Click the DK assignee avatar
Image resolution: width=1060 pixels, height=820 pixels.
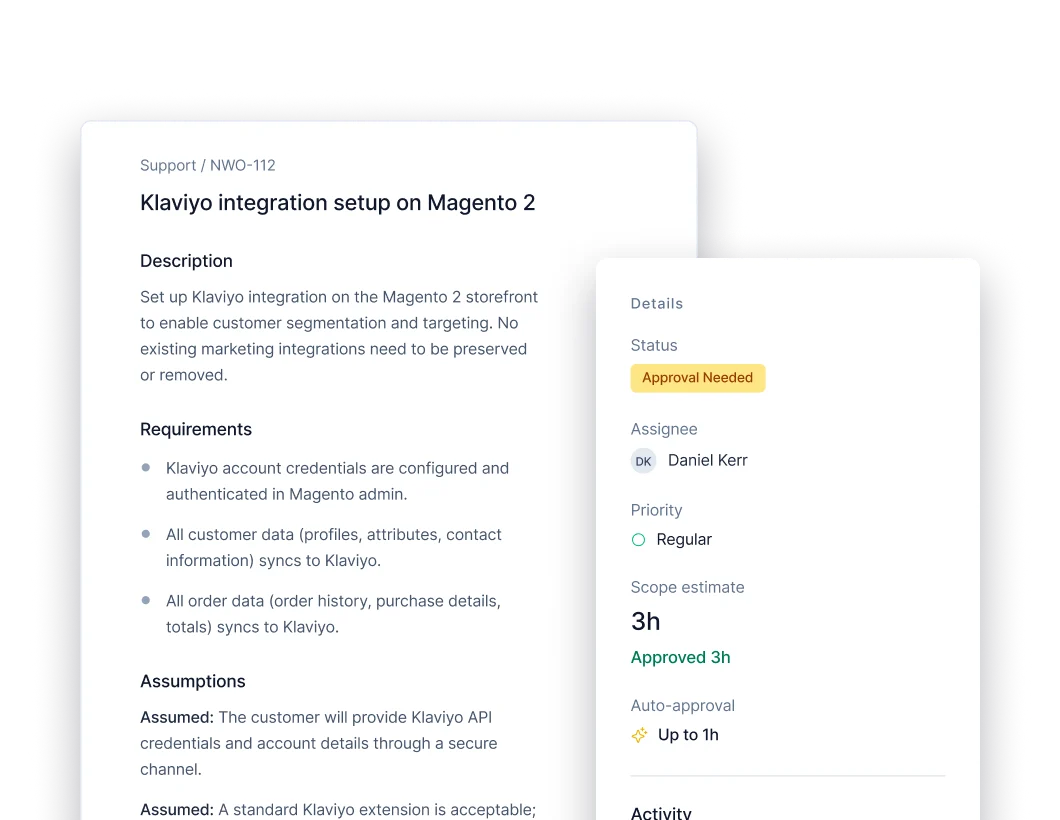point(643,461)
